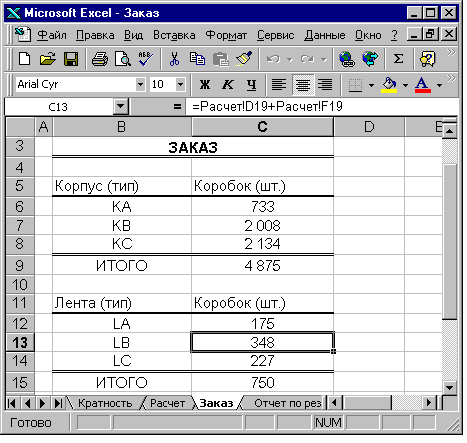
Task: Toggle underline formatting (Ч button)
Action: pos(251,85)
